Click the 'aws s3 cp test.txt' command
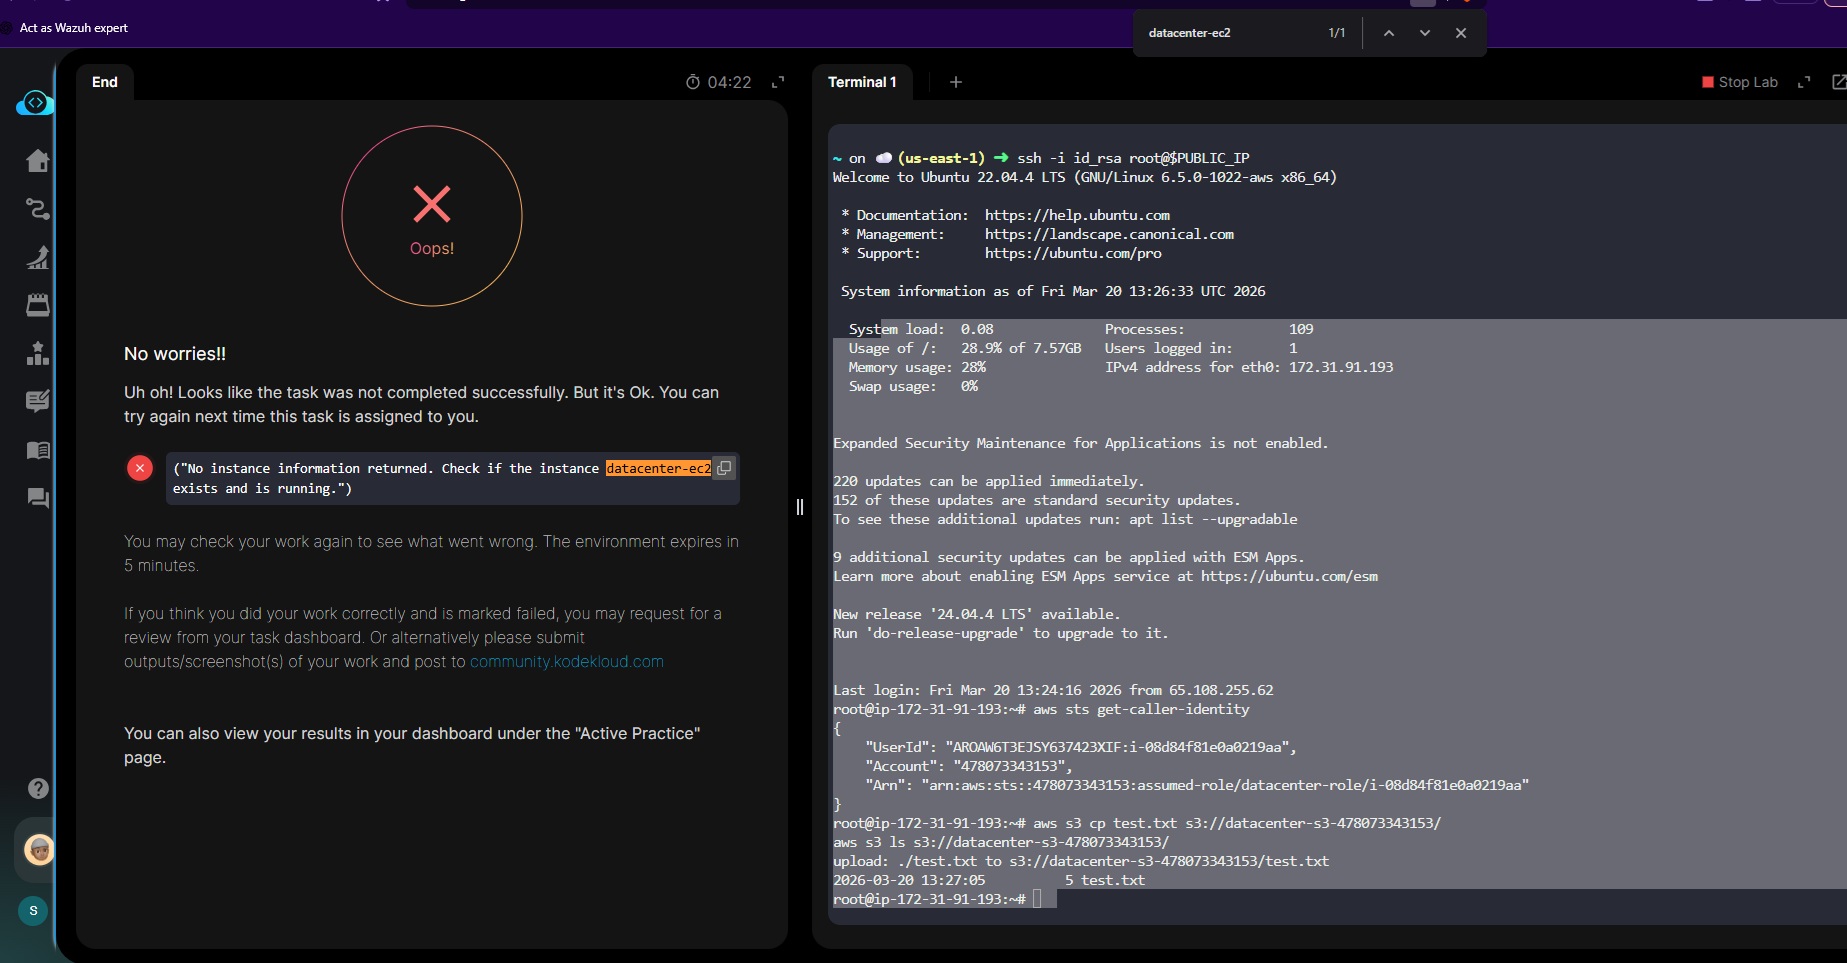This screenshot has height=963, width=1847. [1237, 823]
